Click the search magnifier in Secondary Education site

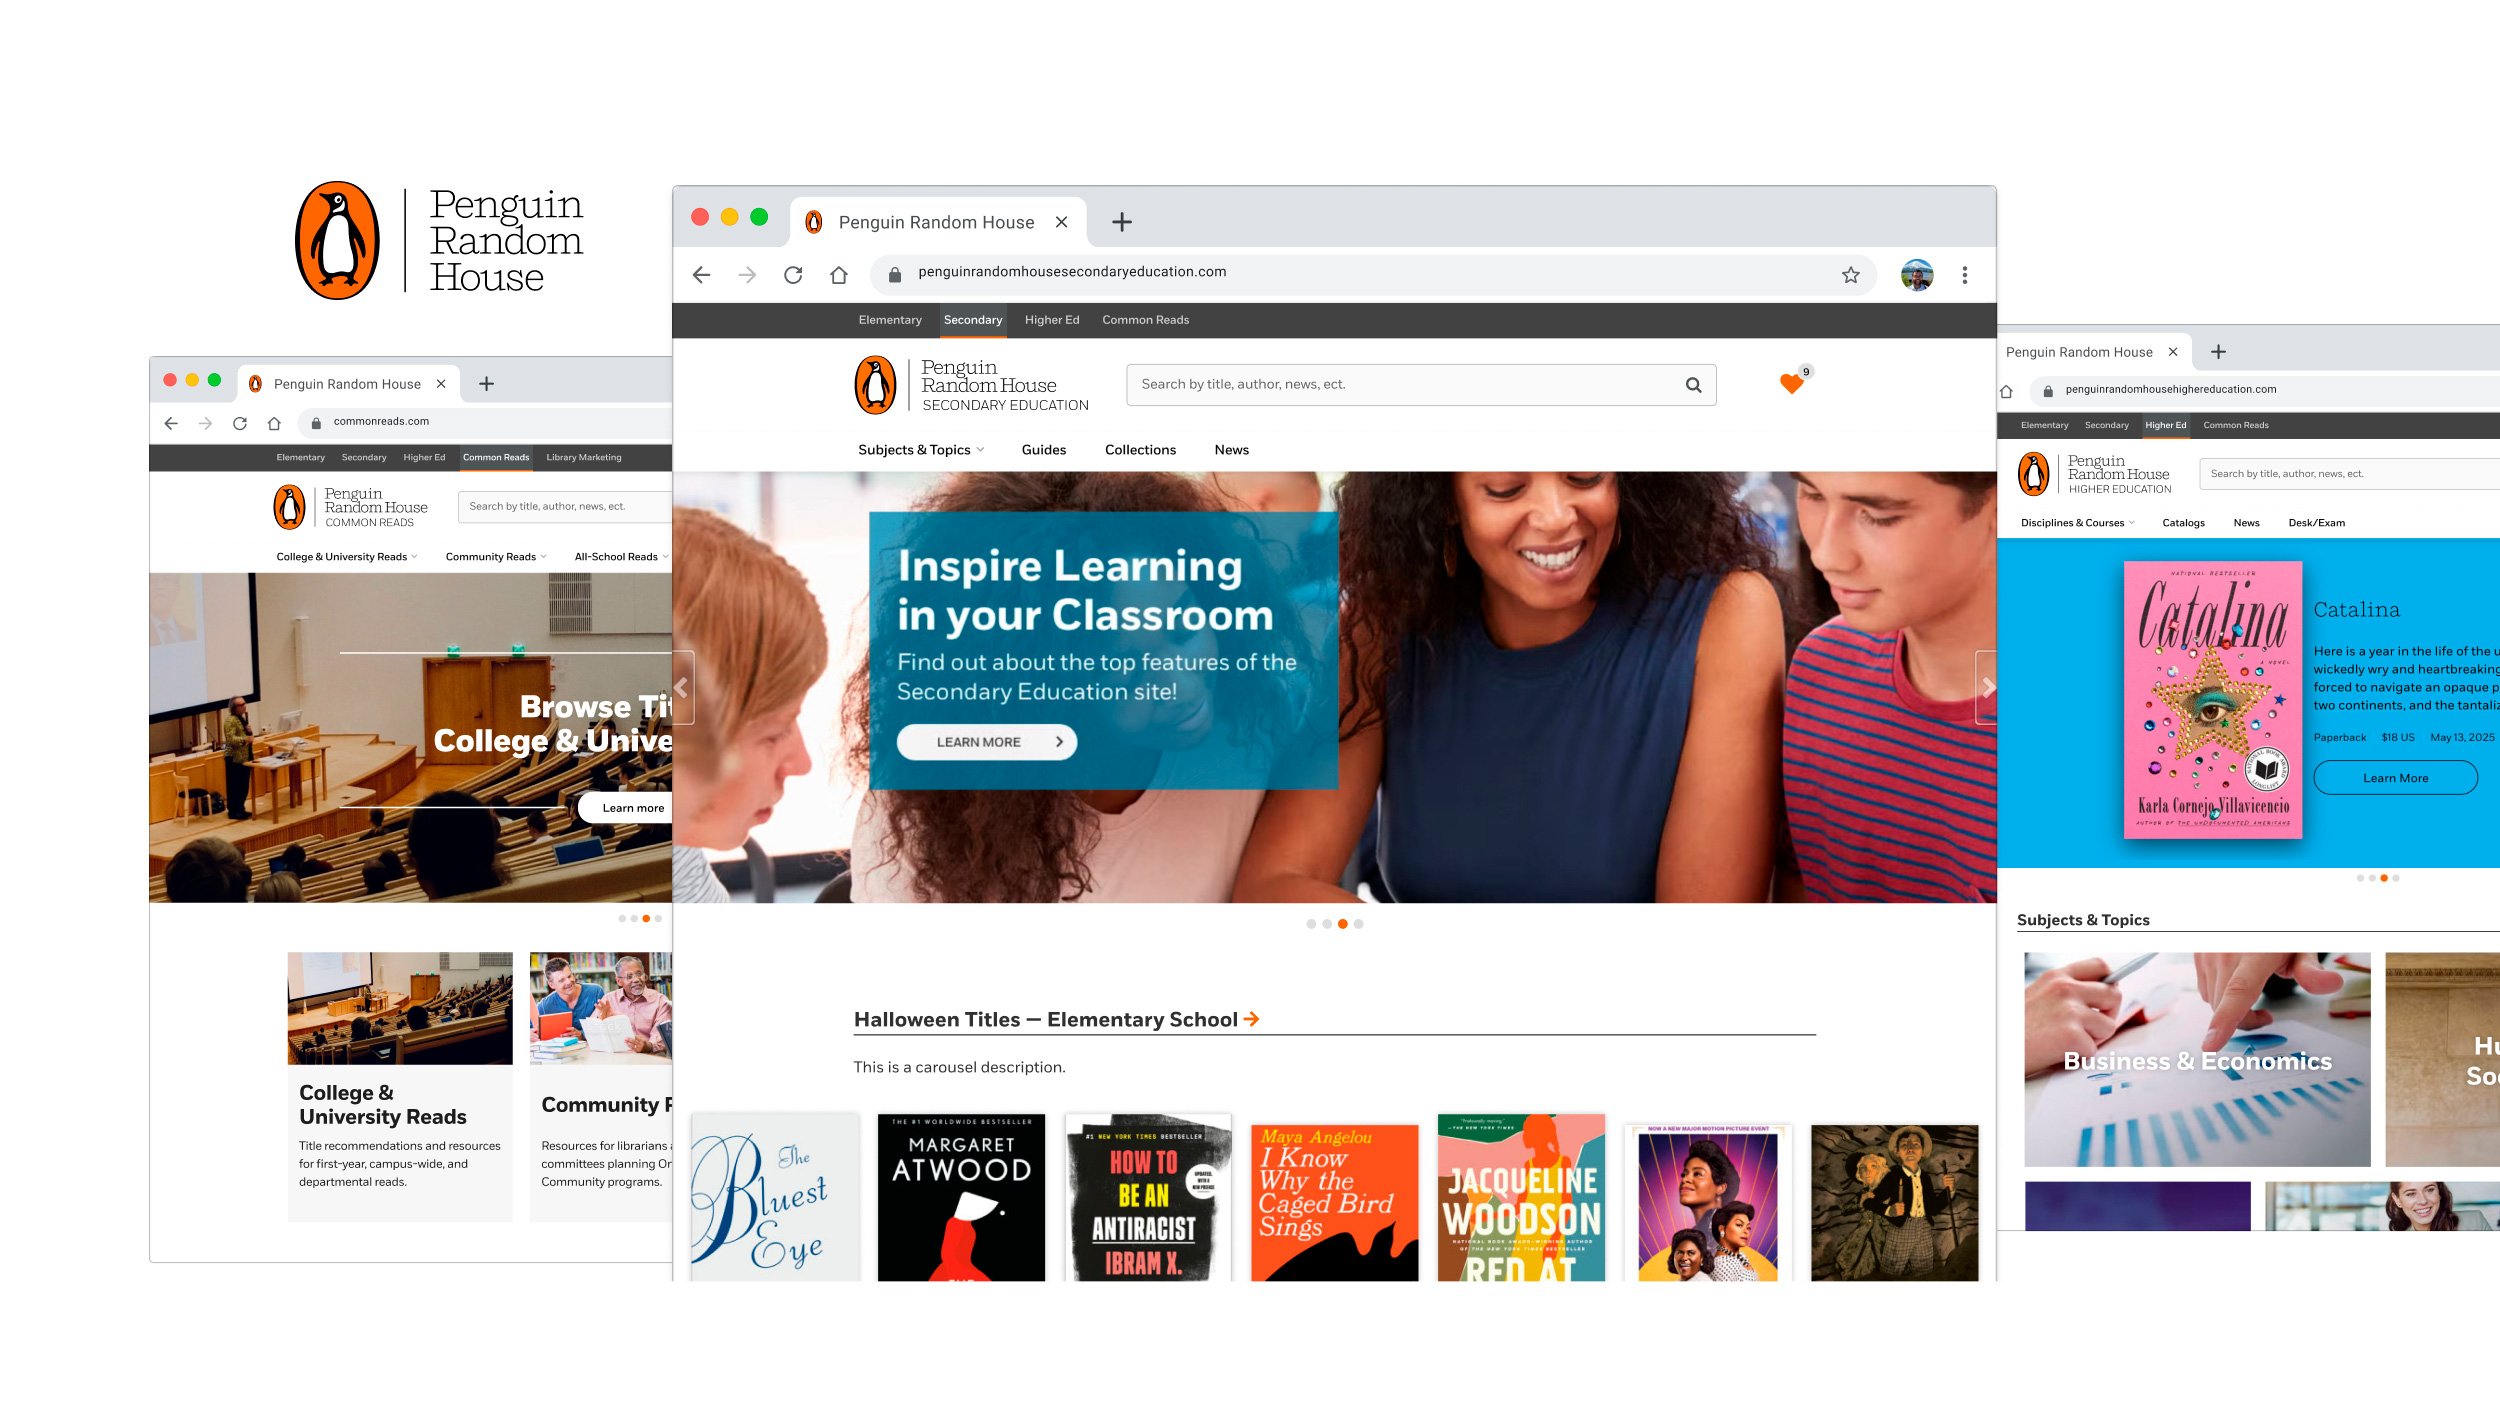point(1694,385)
